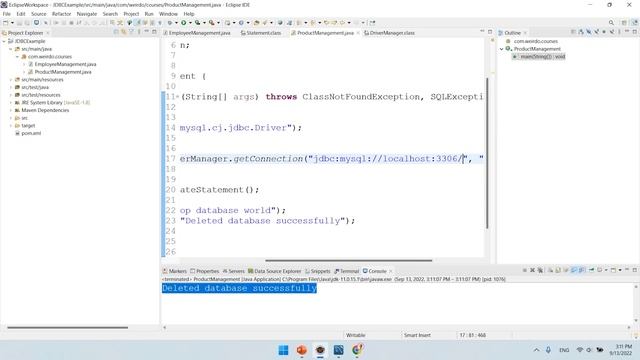640x360 pixels.
Task: Expand JRE System Library node
Action: click(11, 102)
